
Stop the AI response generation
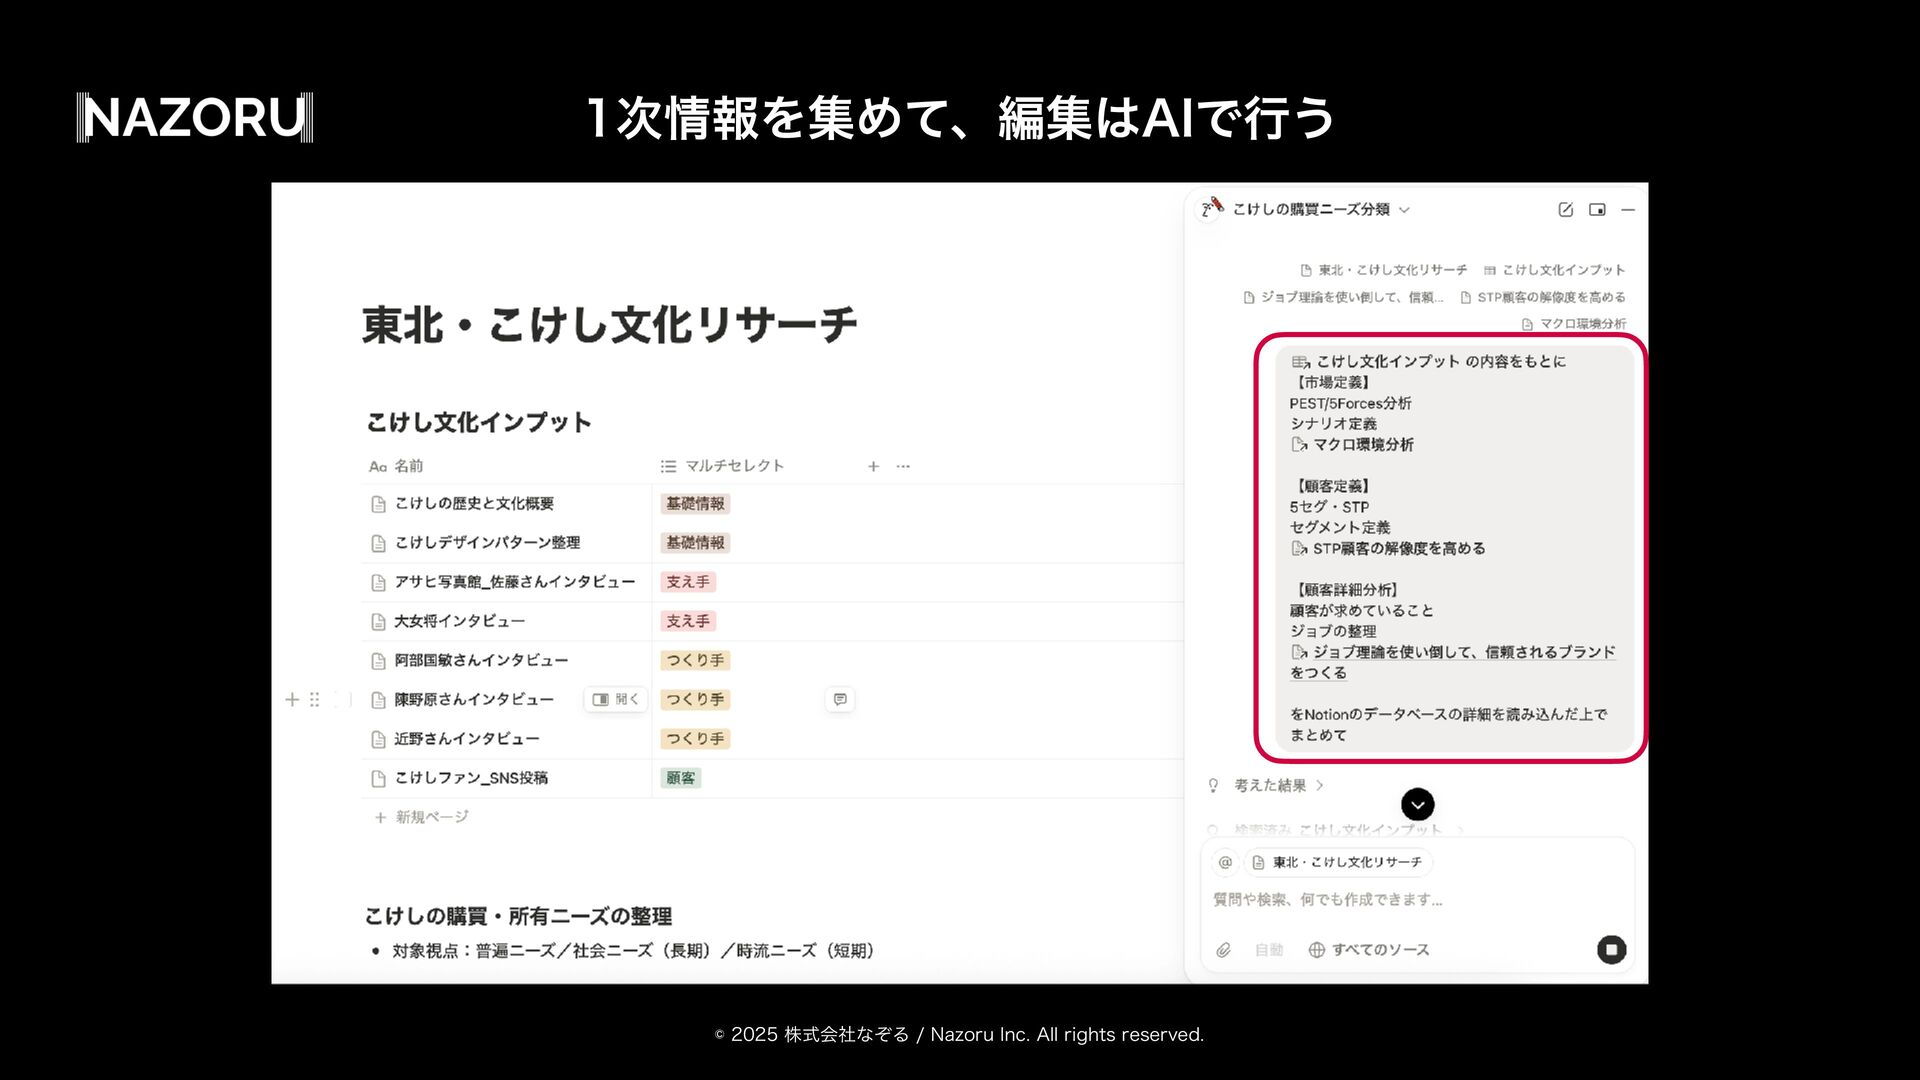pos(1611,950)
